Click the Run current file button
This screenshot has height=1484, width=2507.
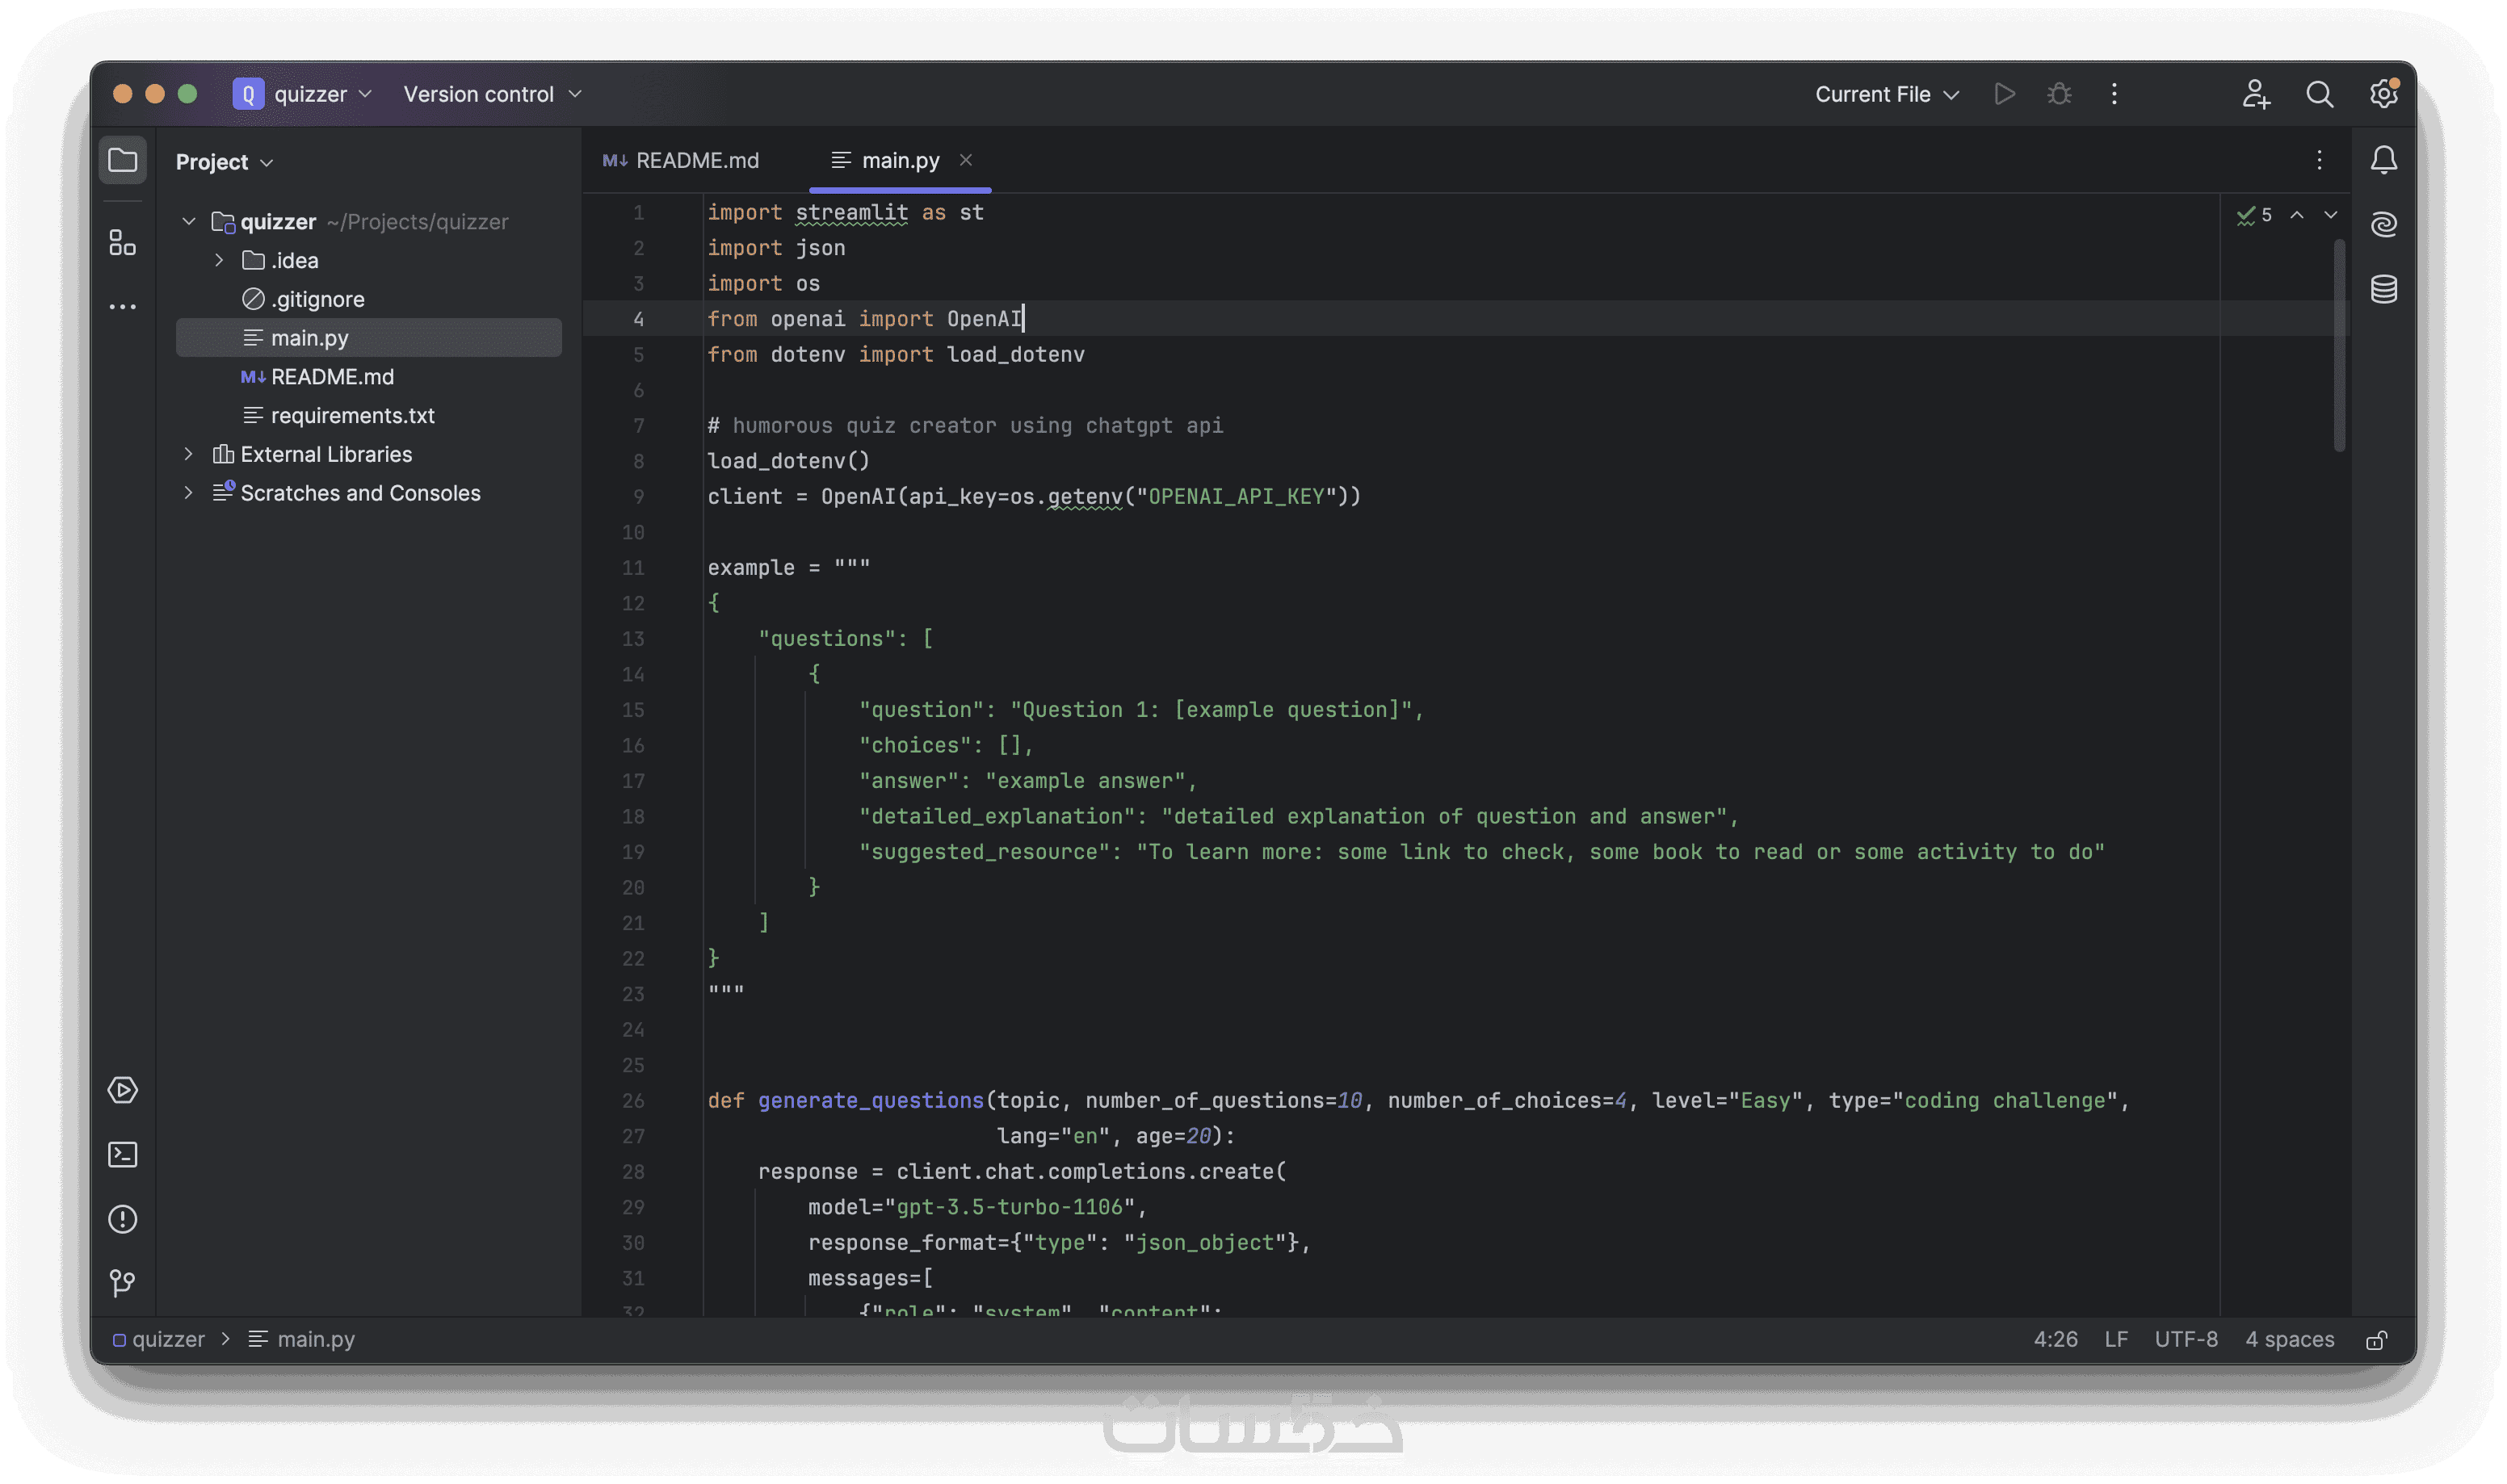(2004, 94)
